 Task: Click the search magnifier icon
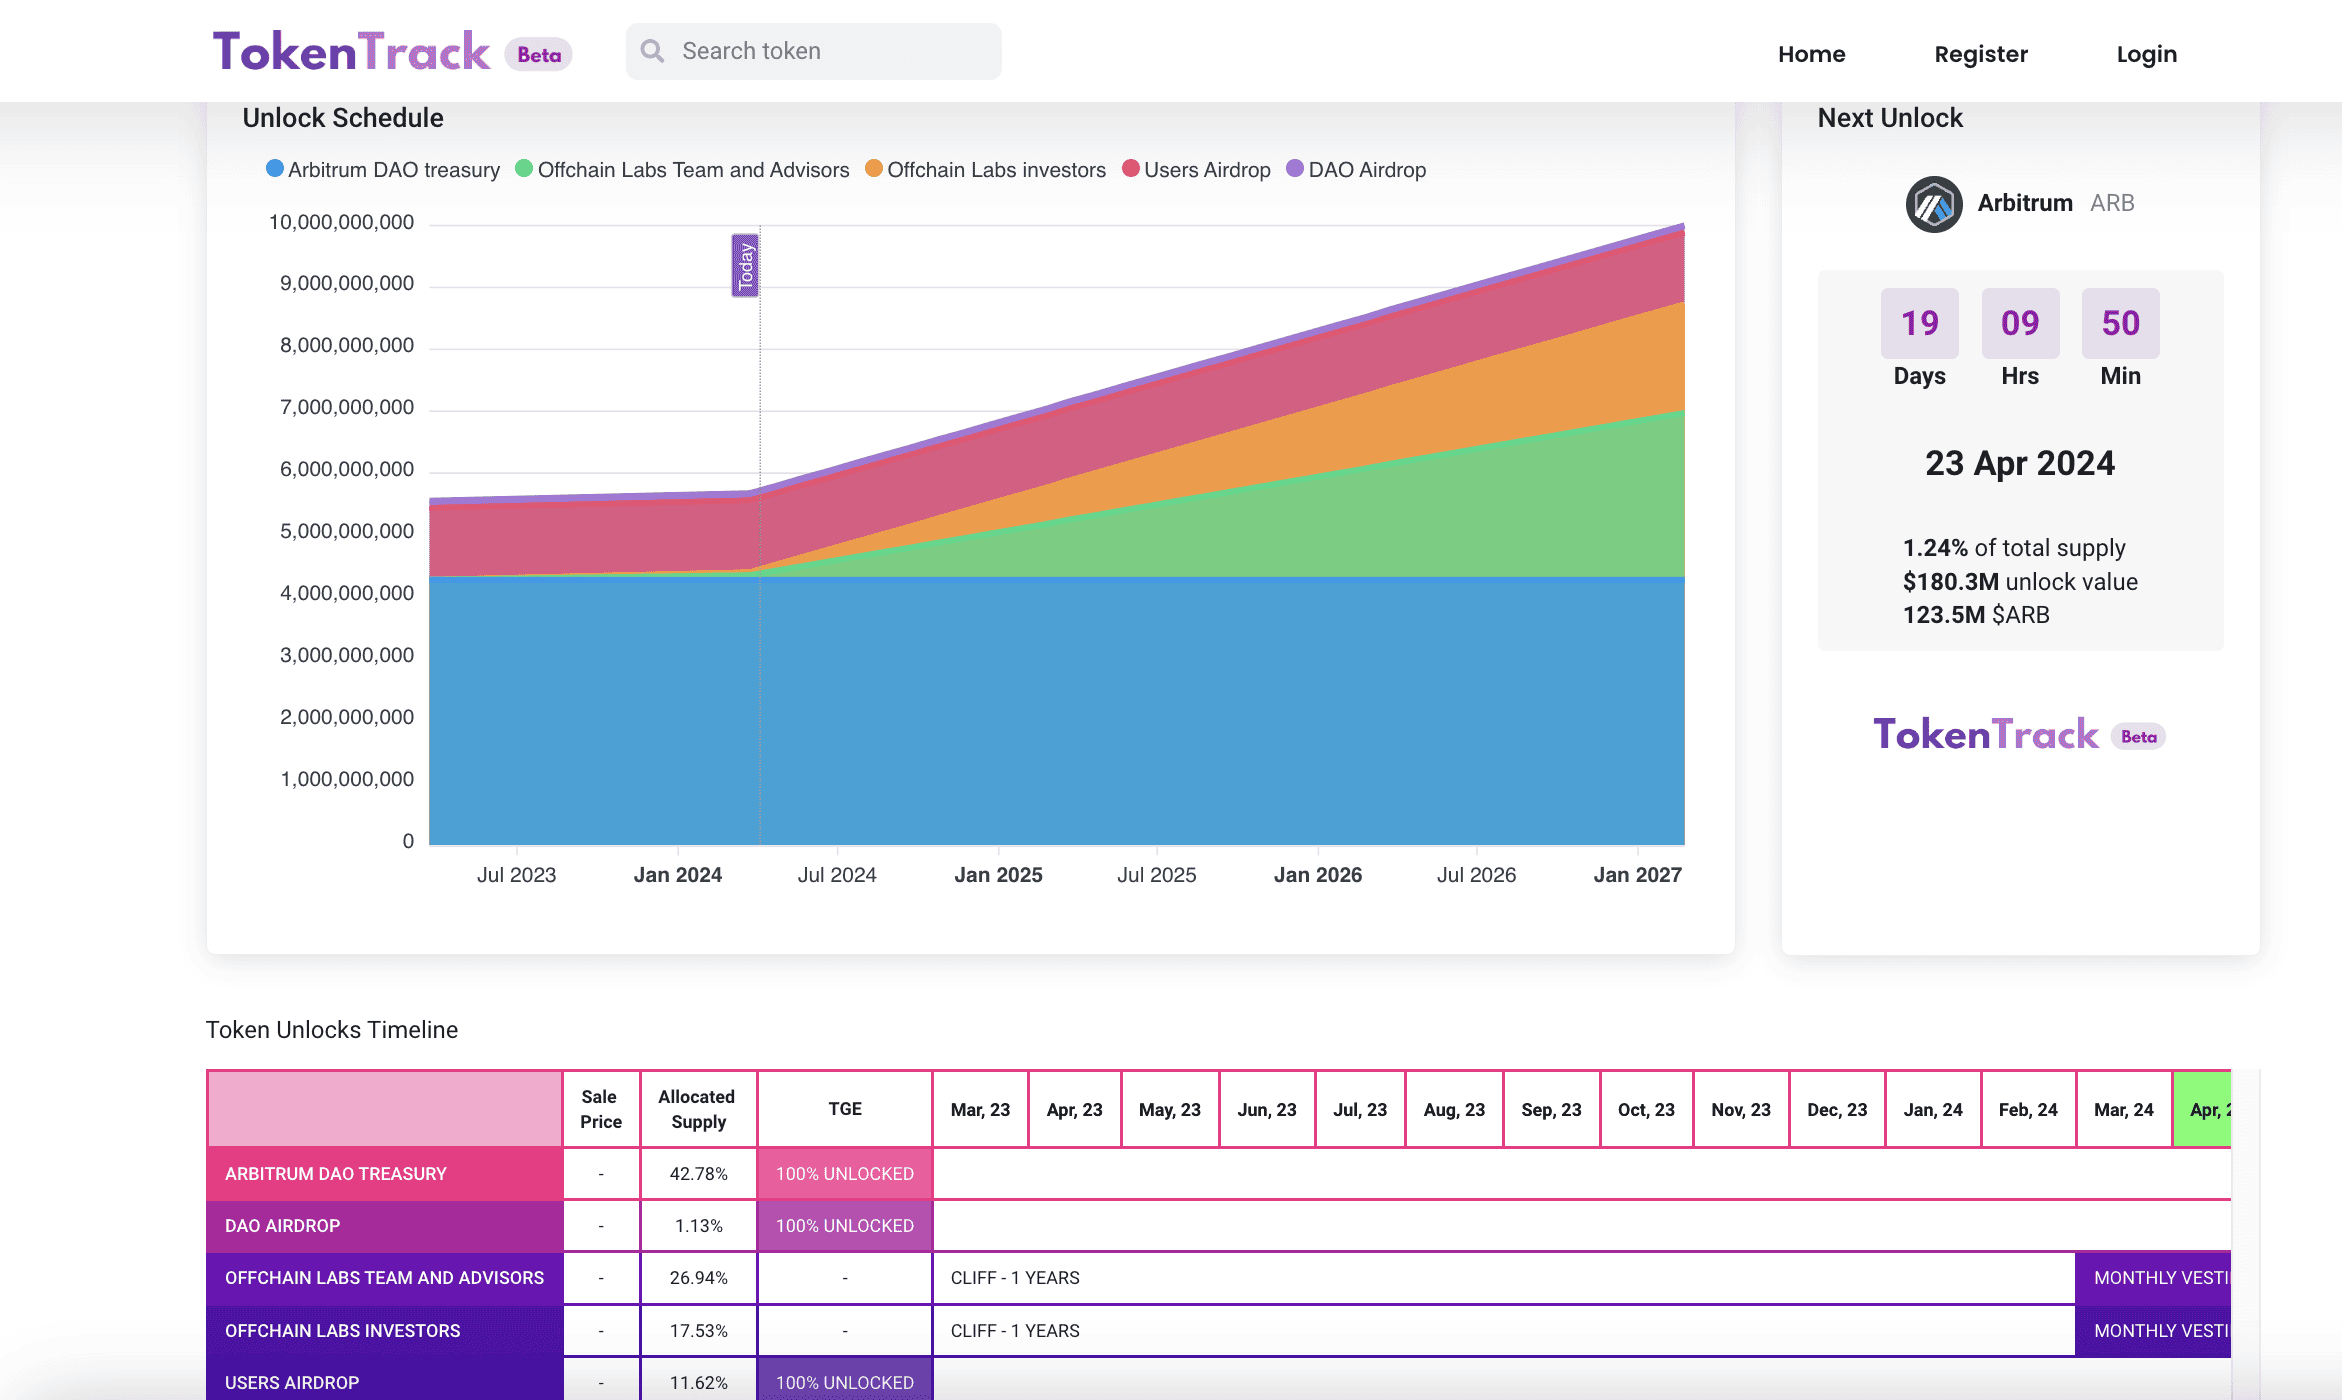pos(652,51)
